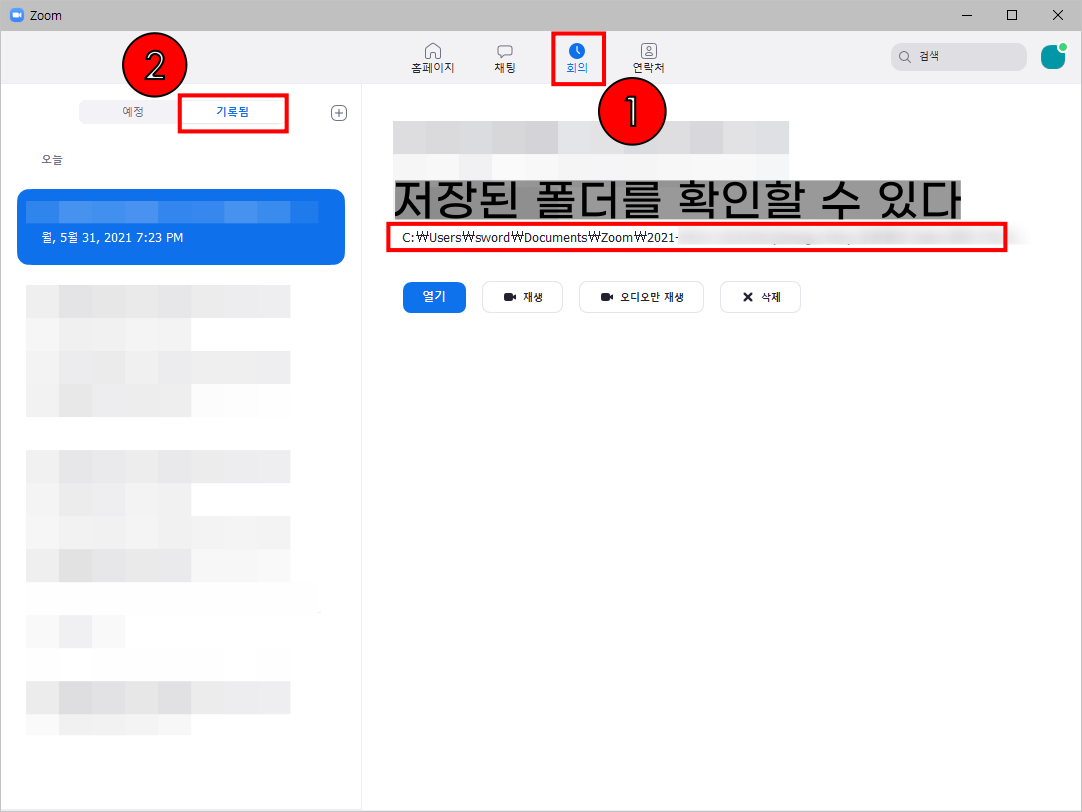This screenshot has width=1082, height=812.
Task: Select the May 31 7:23 PM recording
Action: 181,227
